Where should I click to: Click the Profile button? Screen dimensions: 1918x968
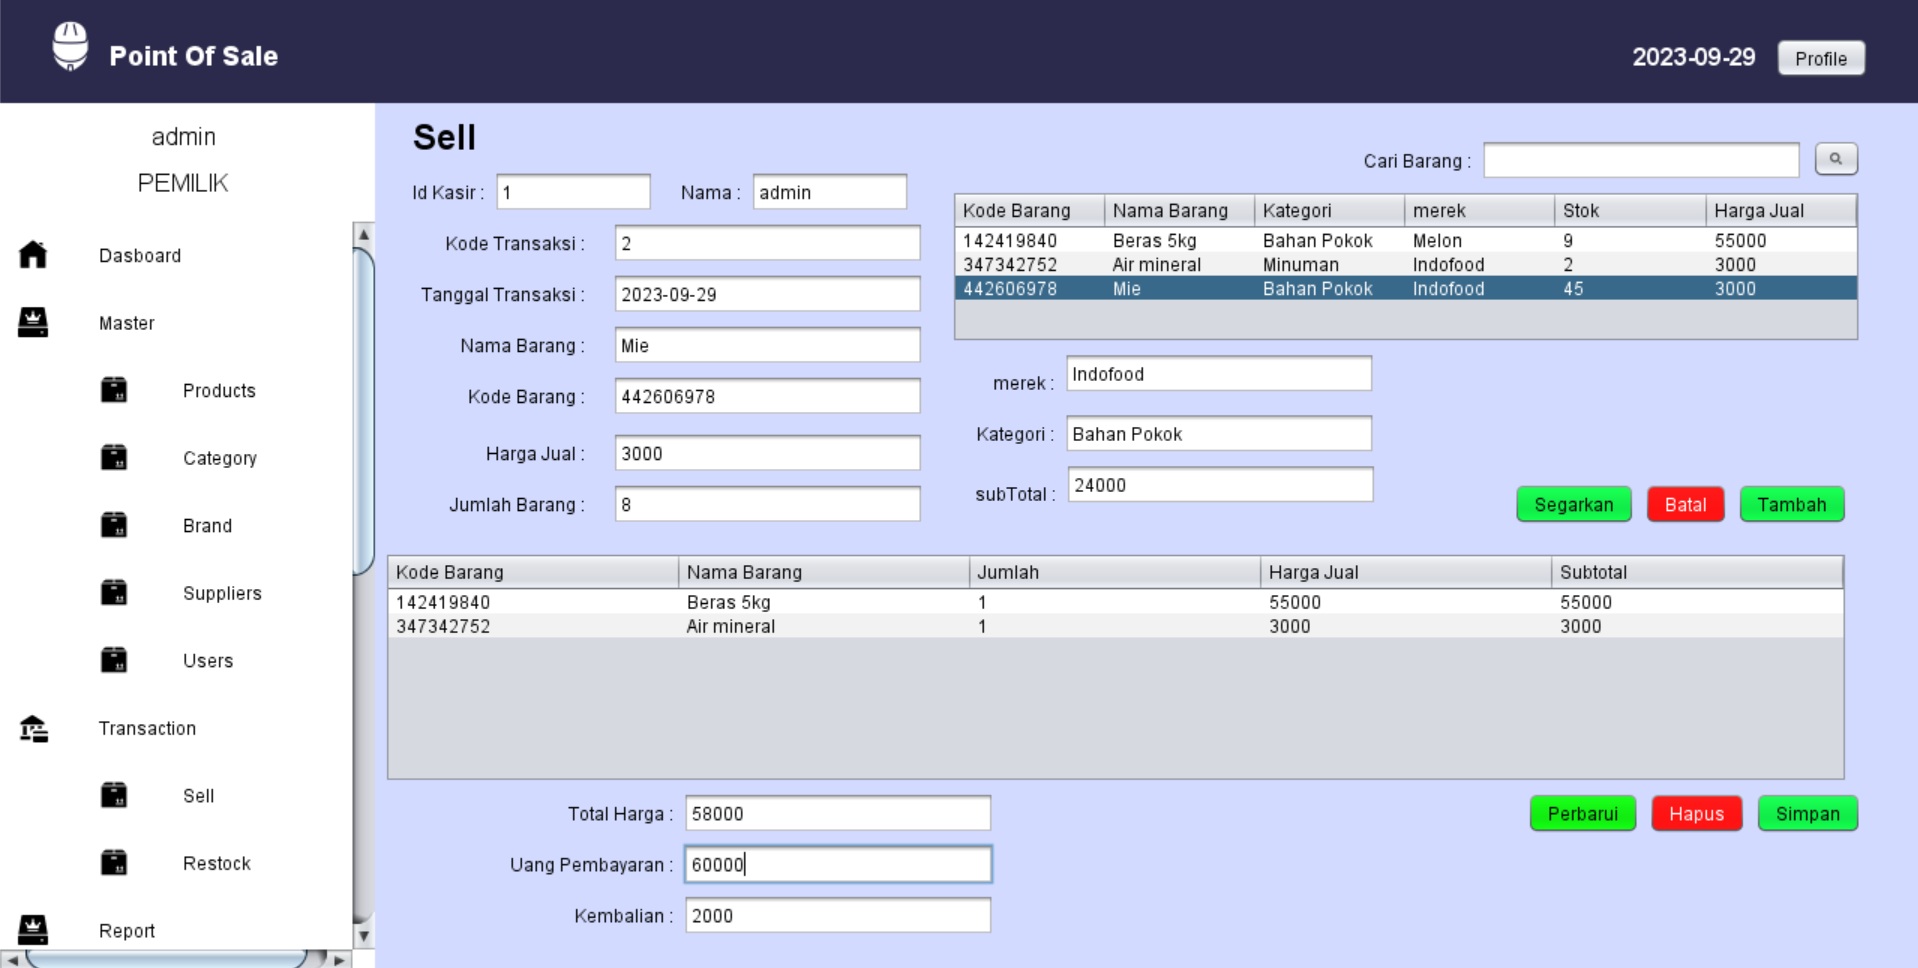point(1821,58)
